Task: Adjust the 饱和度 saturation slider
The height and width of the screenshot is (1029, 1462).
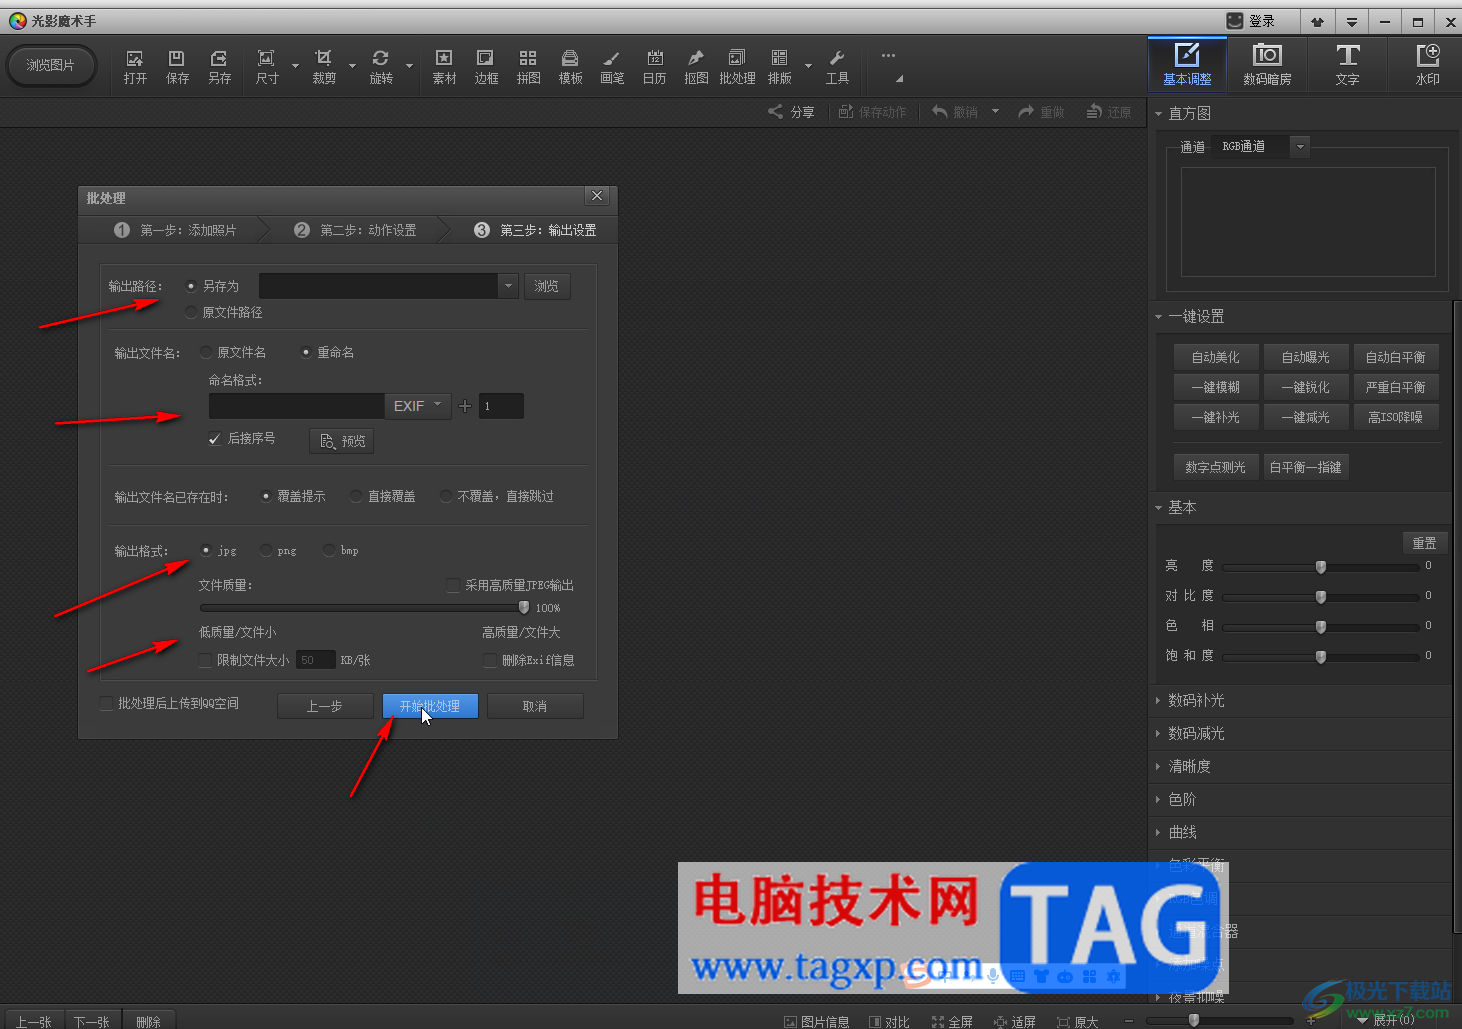Action: coord(1321,657)
